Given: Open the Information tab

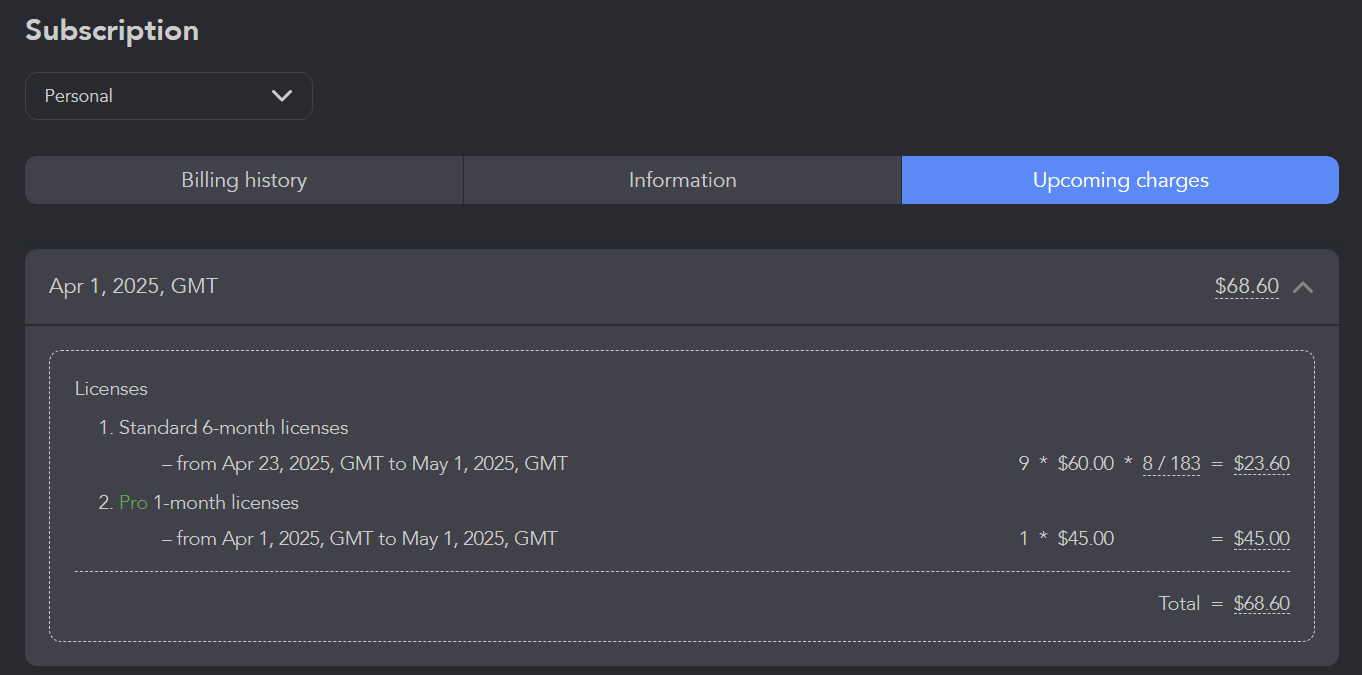Looking at the screenshot, I should tap(682, 180).
